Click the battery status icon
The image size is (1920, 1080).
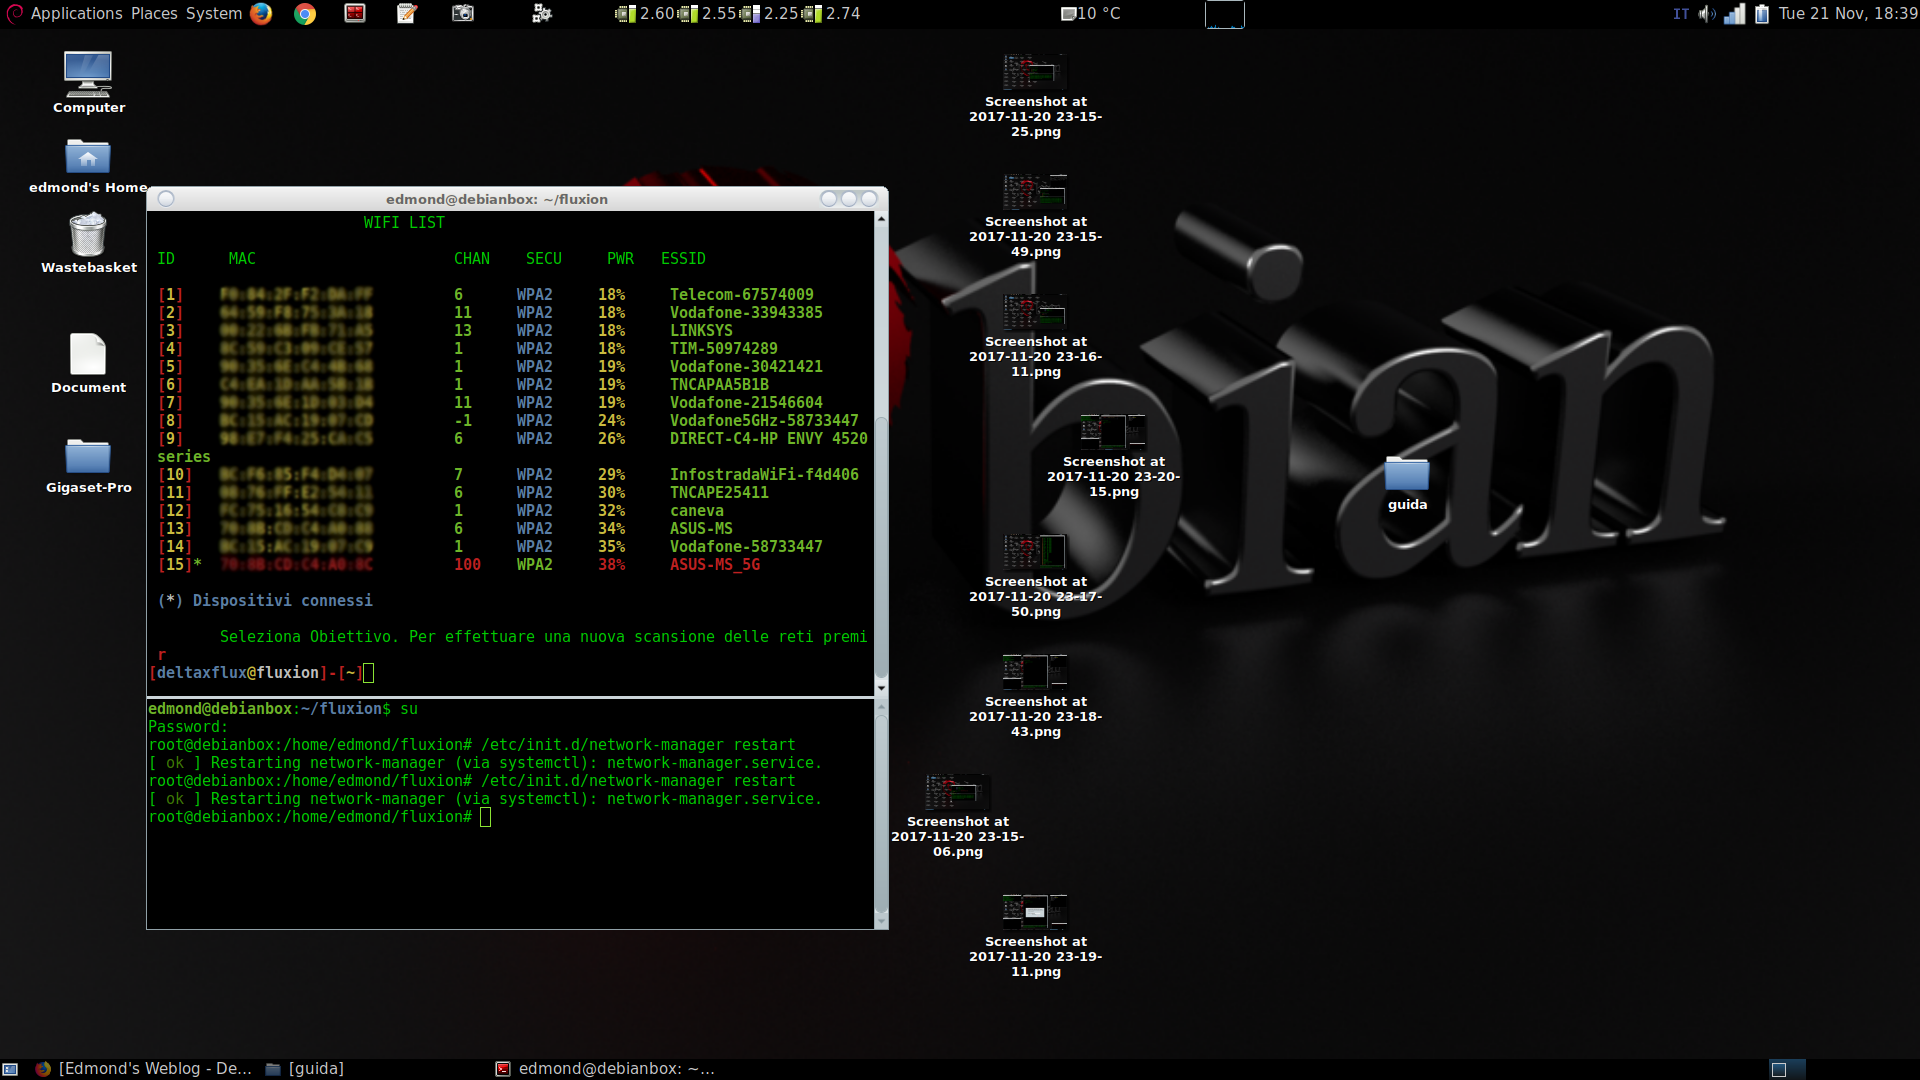click(1762, 13)
